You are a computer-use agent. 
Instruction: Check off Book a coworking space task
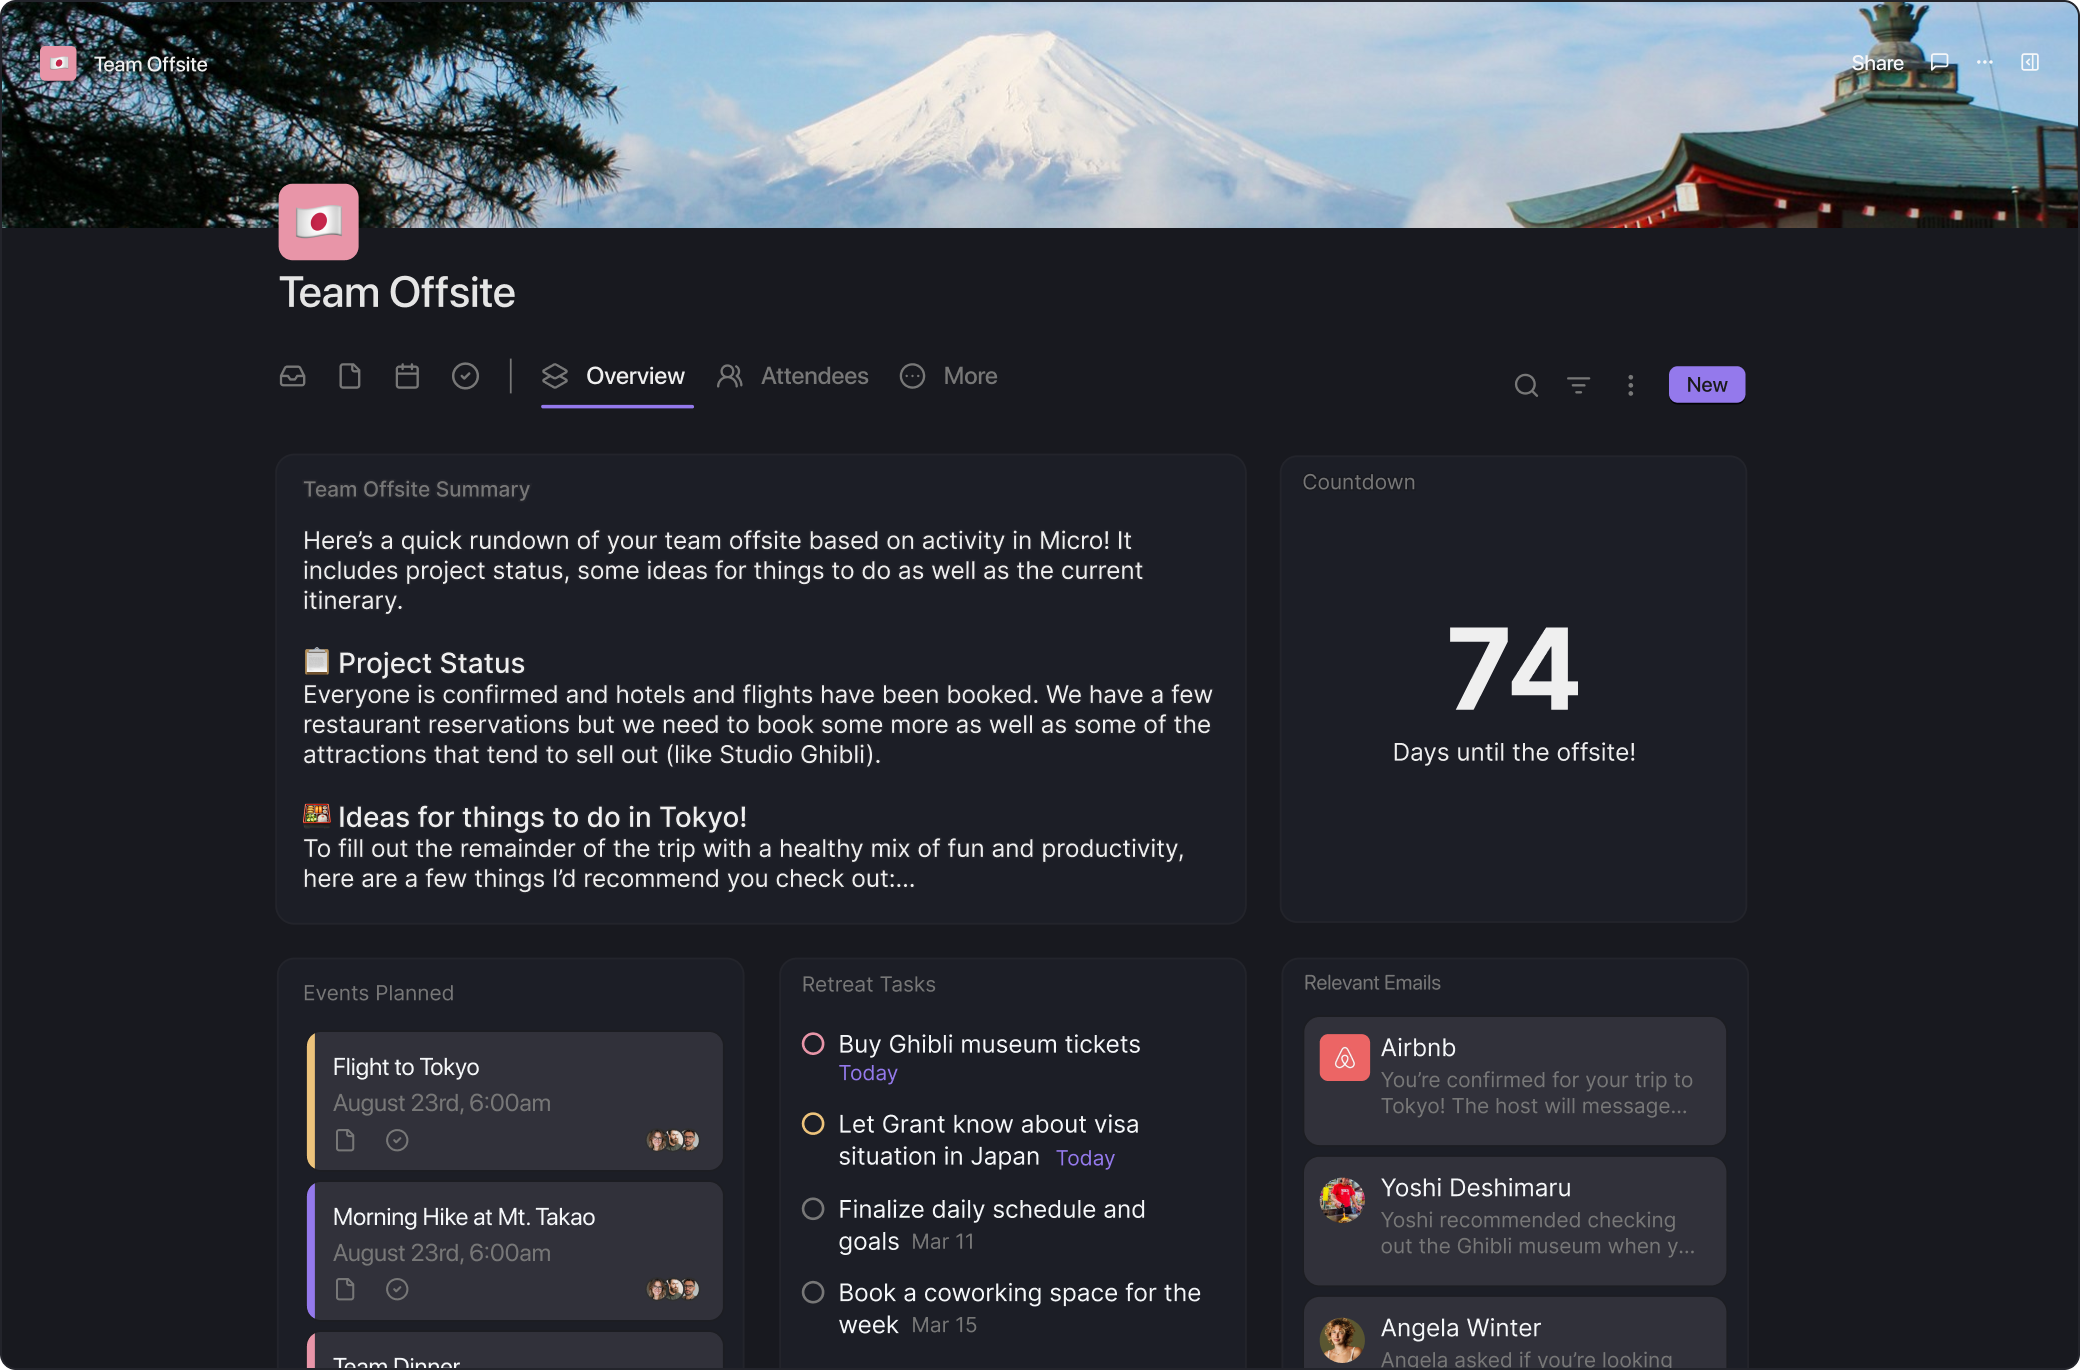click(x=813, y=1293)
